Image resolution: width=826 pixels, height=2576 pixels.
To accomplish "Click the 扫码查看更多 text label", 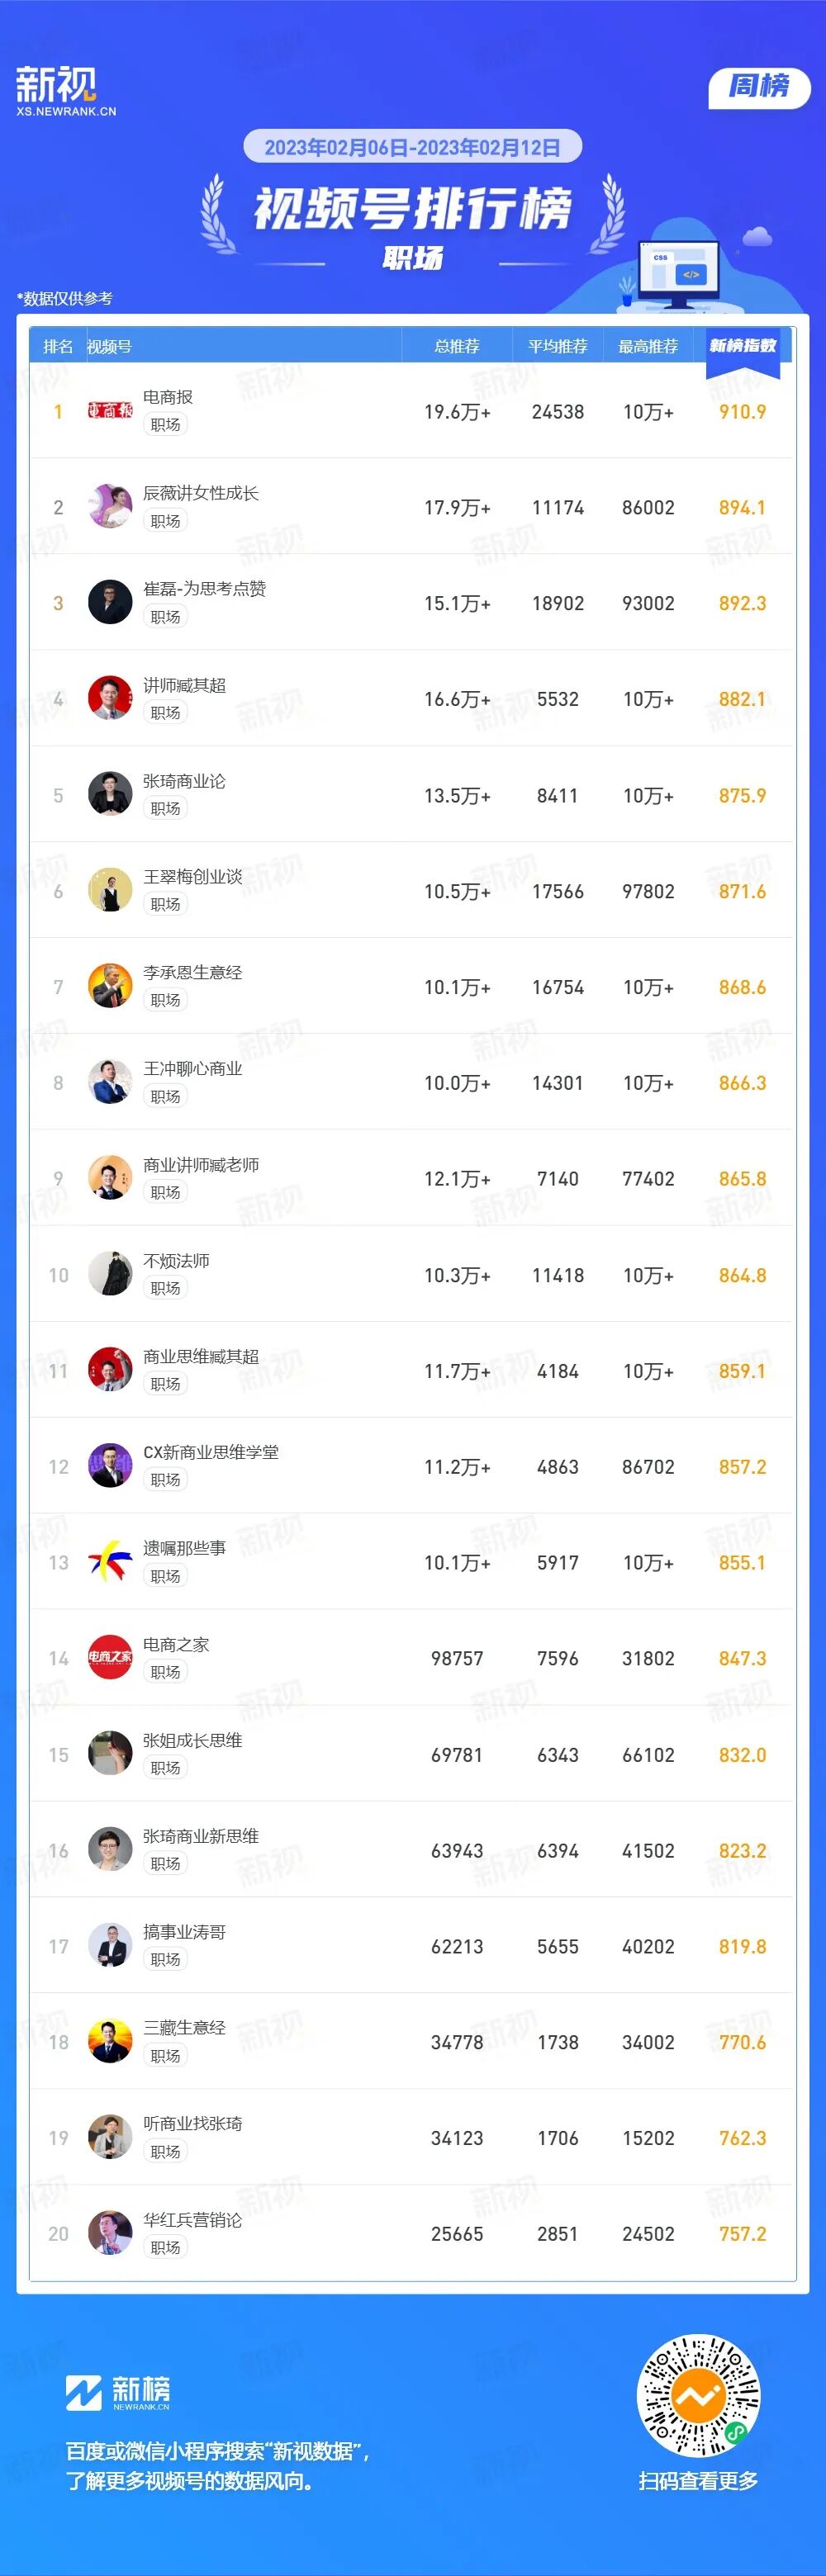I will (x=698, y=2481).
